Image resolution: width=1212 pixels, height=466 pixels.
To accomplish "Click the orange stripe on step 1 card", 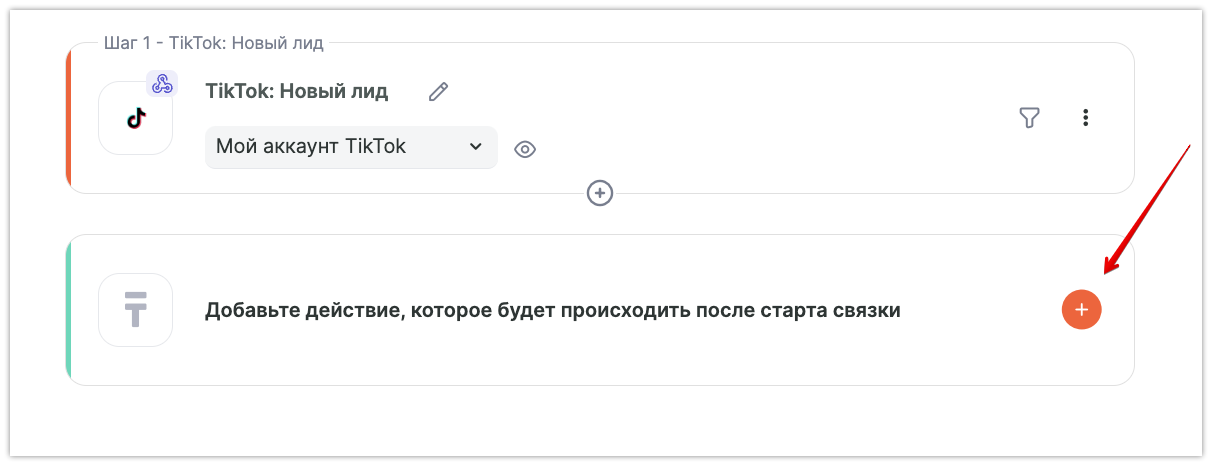I will (68, 118).
